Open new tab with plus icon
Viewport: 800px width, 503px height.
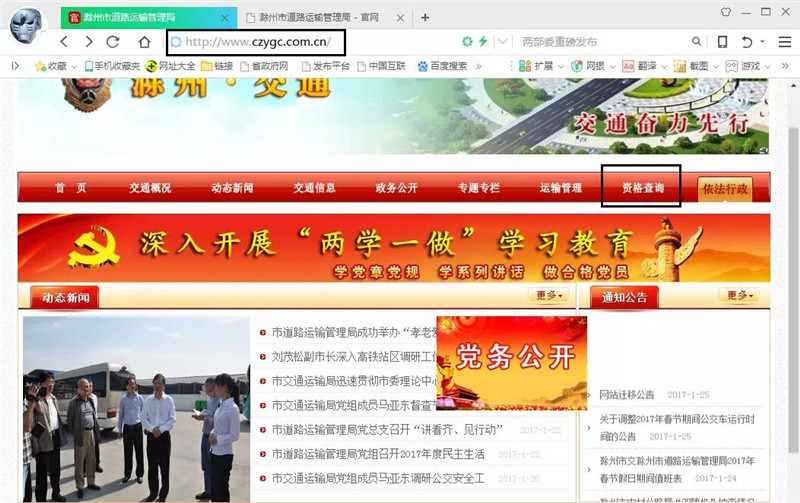coord(425,17)
